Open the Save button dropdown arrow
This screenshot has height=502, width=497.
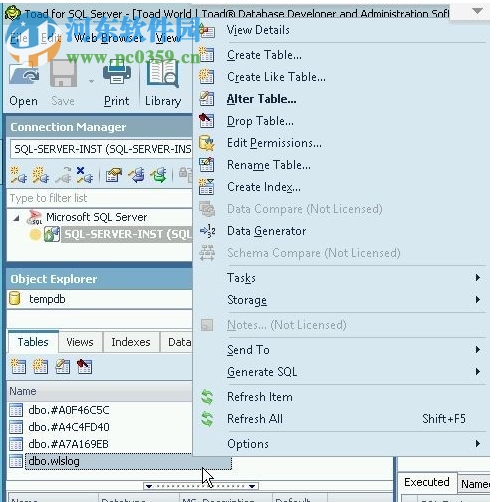(91, 81)
